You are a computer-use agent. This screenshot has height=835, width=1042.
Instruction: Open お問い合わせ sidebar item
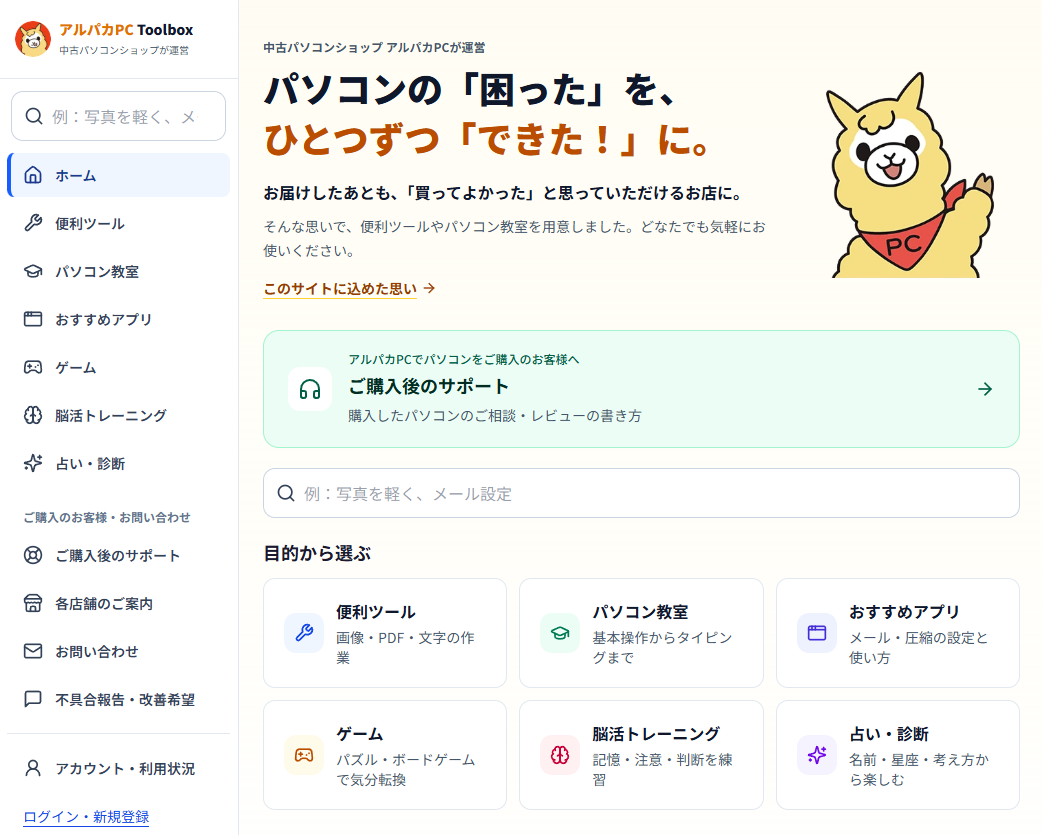118,651
